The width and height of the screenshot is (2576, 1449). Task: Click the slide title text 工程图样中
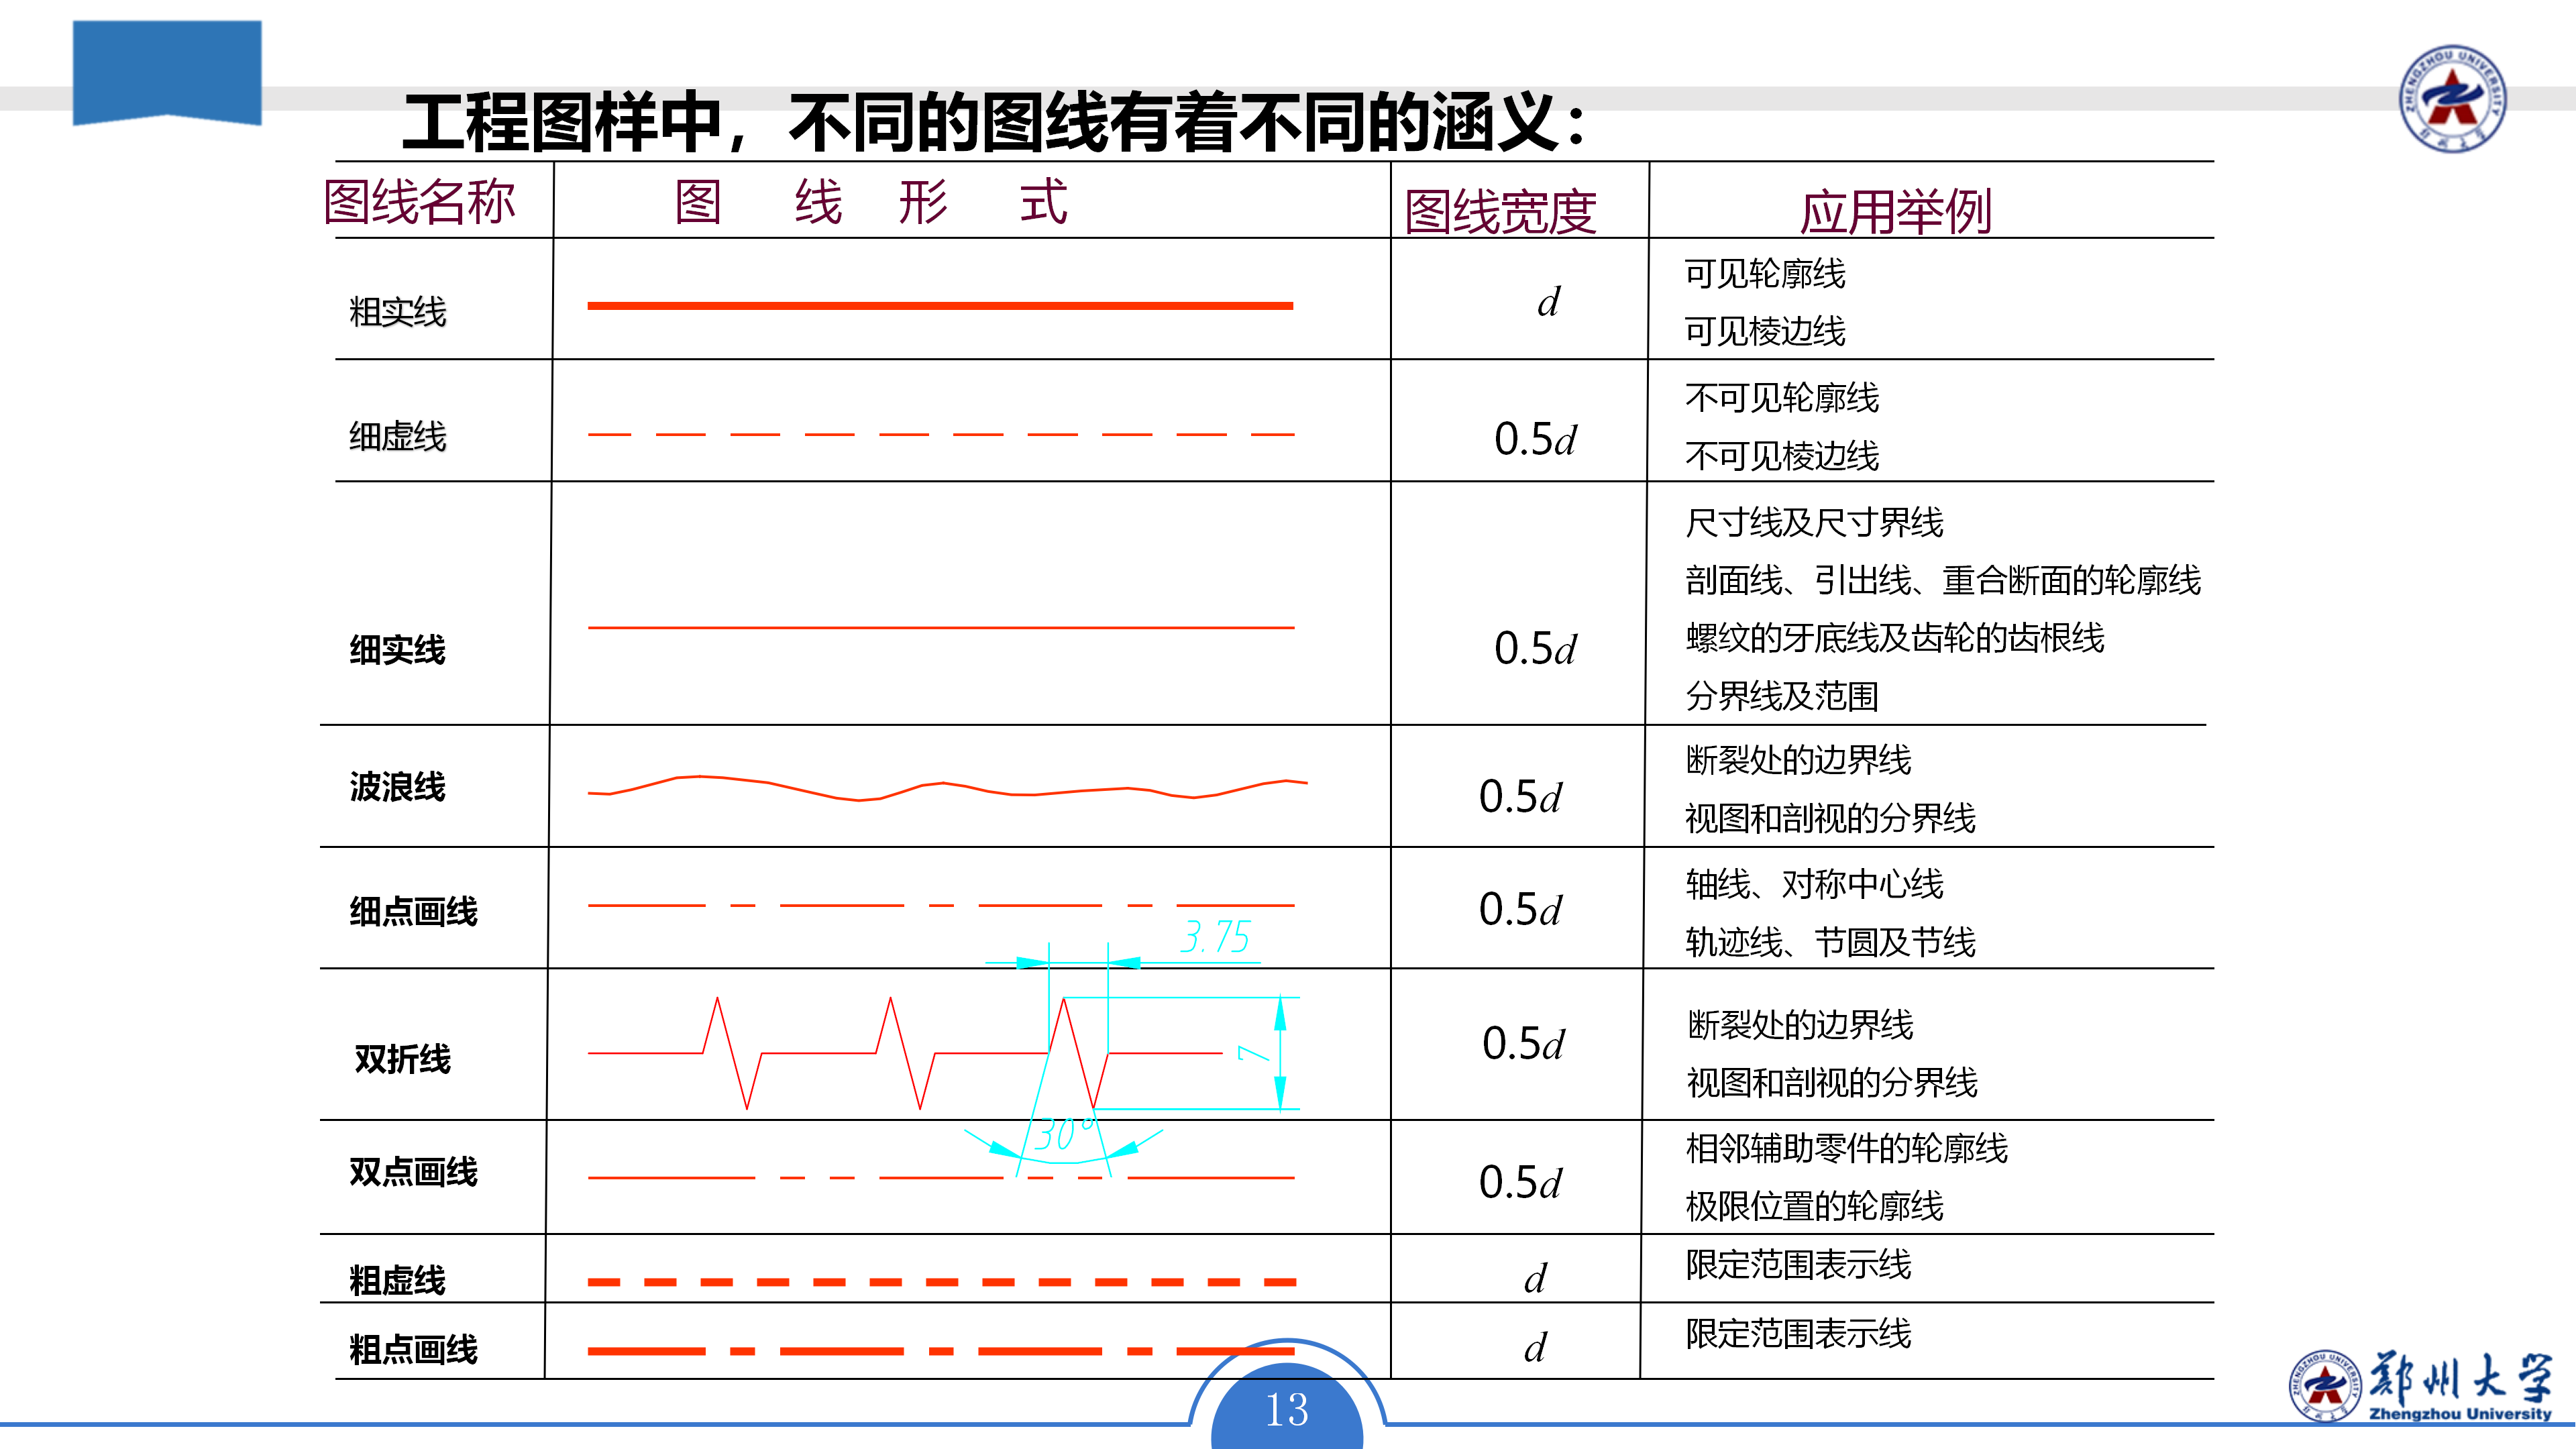tap(560, 123)
